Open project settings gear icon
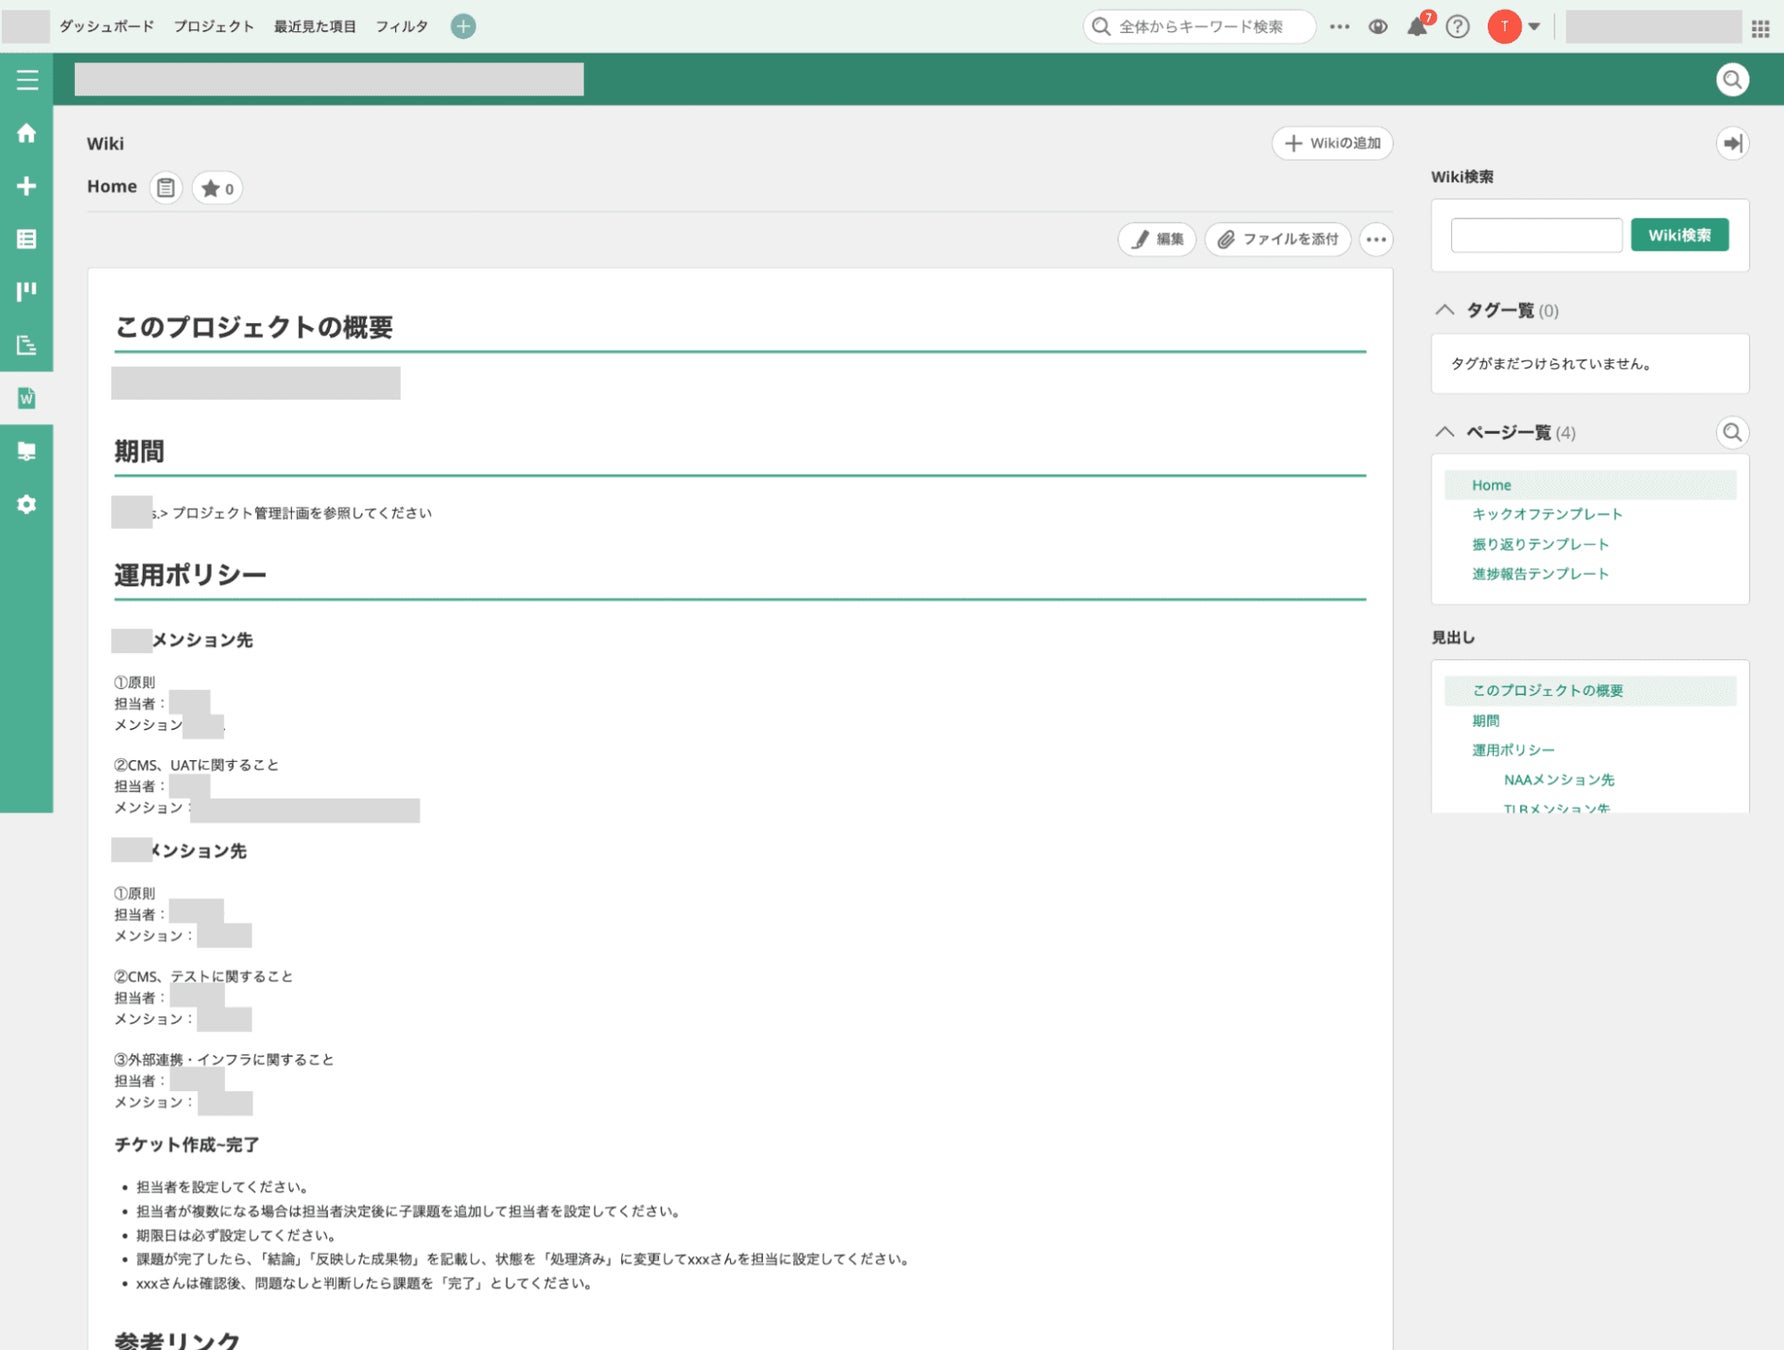The width and height of the screenshot is (1784, 1350). point(27,504)
